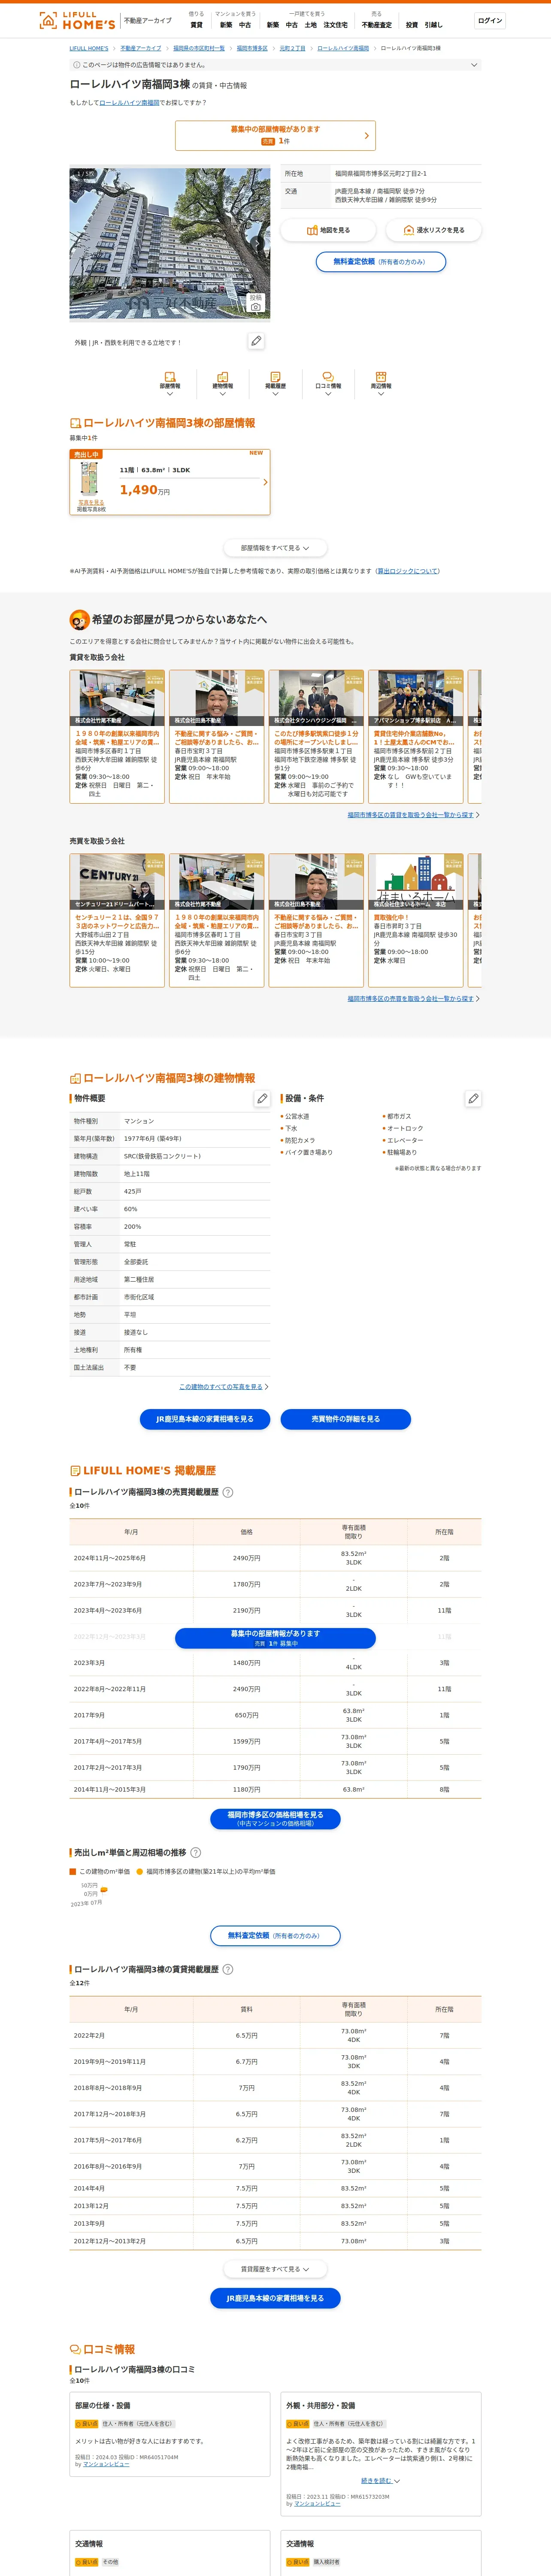This screenshot has height=2576, width=551.
Task: Click 無料査定依頼 button below price chart
Action: coord(275,1935)
